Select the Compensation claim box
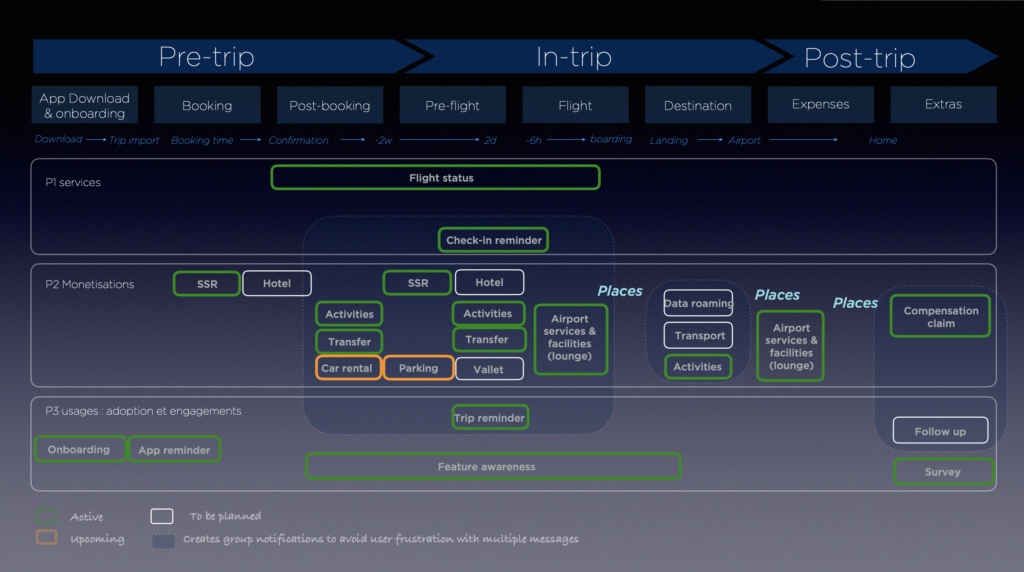 coord(940,316)
